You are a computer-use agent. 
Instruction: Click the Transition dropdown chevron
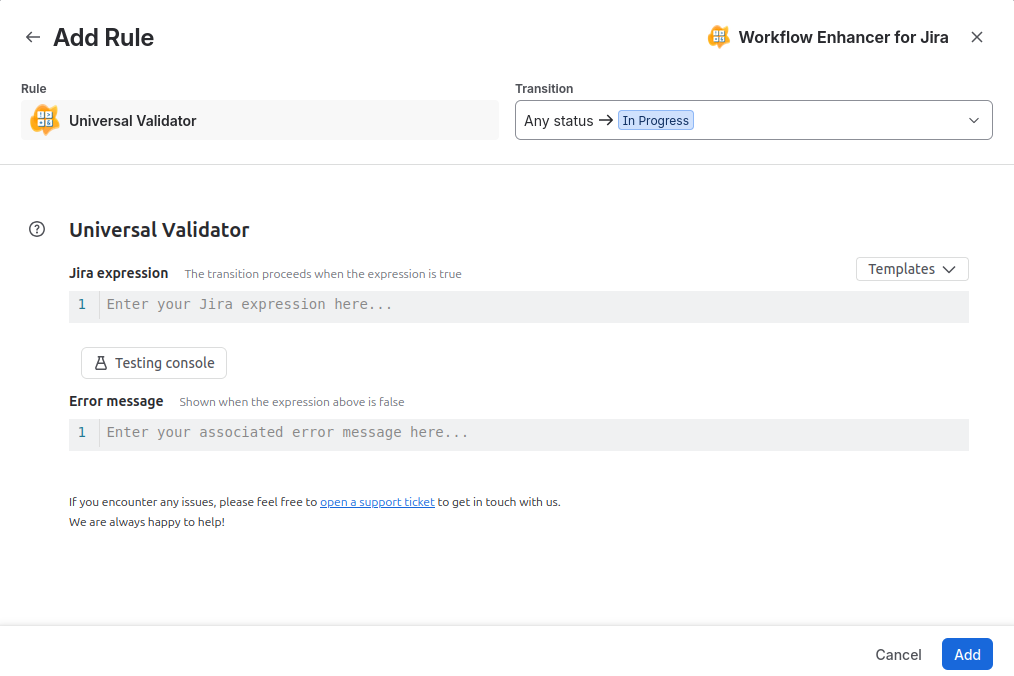(973, 120)
